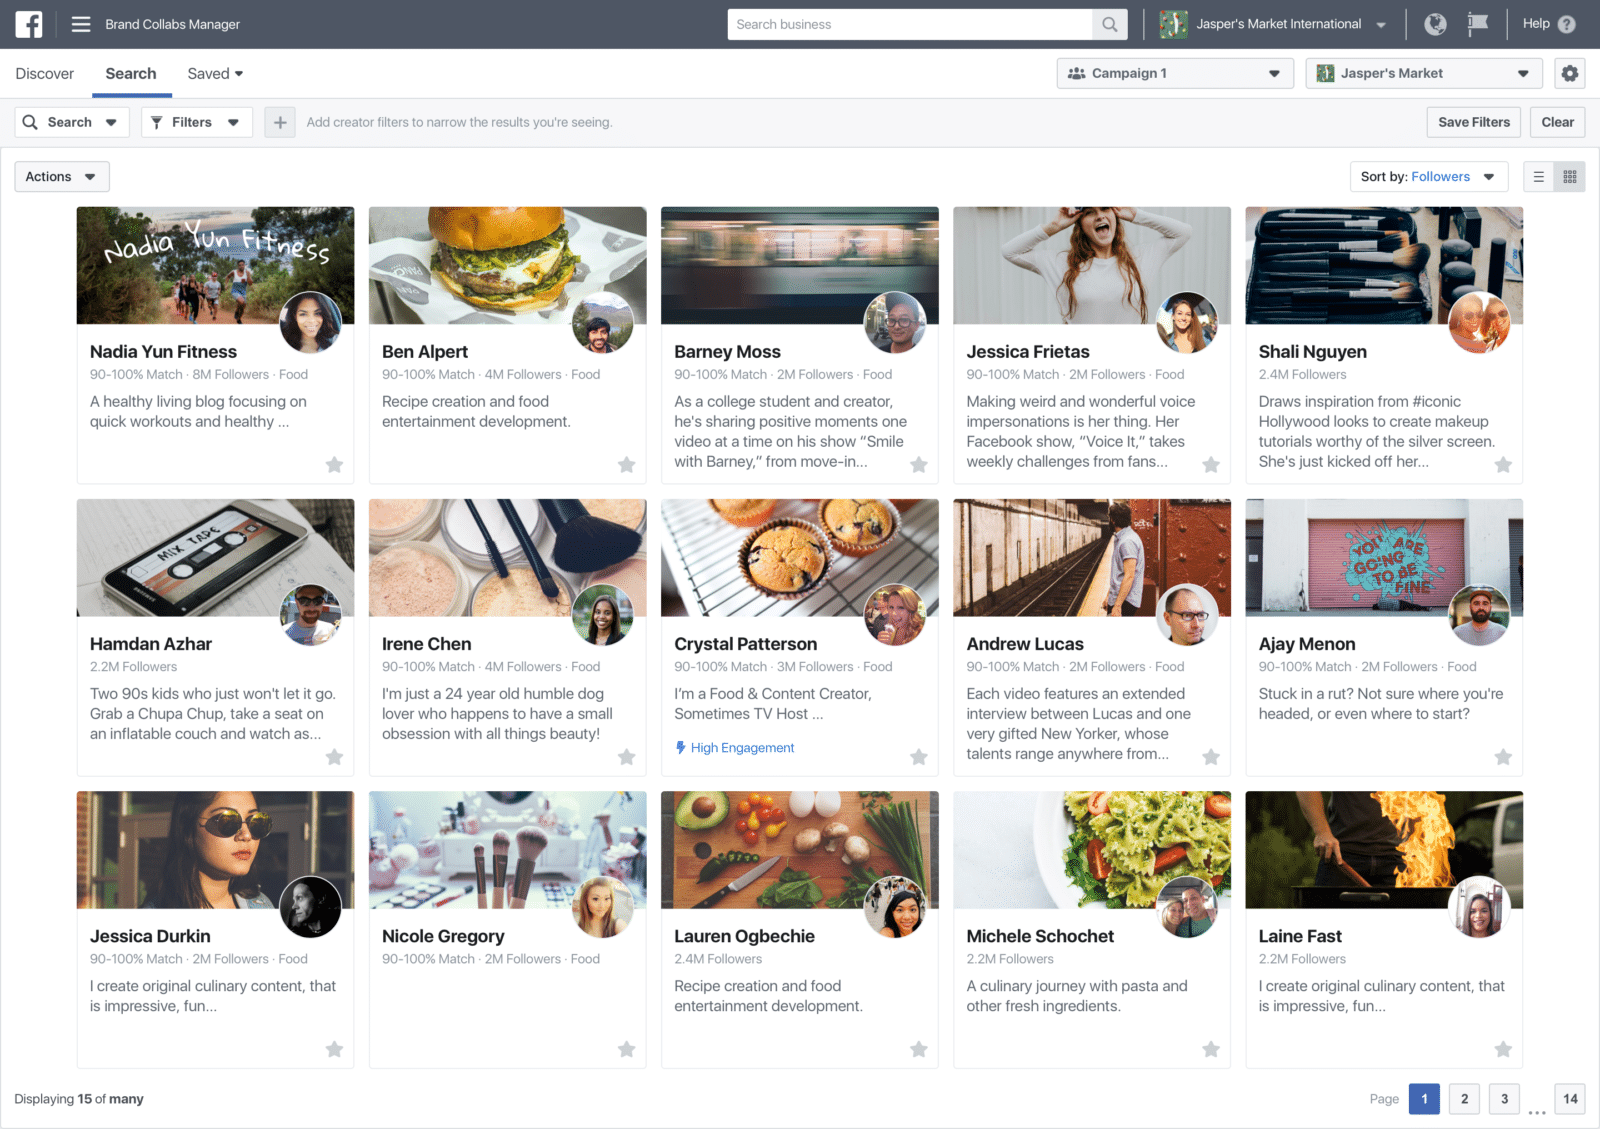
Task: Switch to grid view layout icon
Action: (1570, 176)
